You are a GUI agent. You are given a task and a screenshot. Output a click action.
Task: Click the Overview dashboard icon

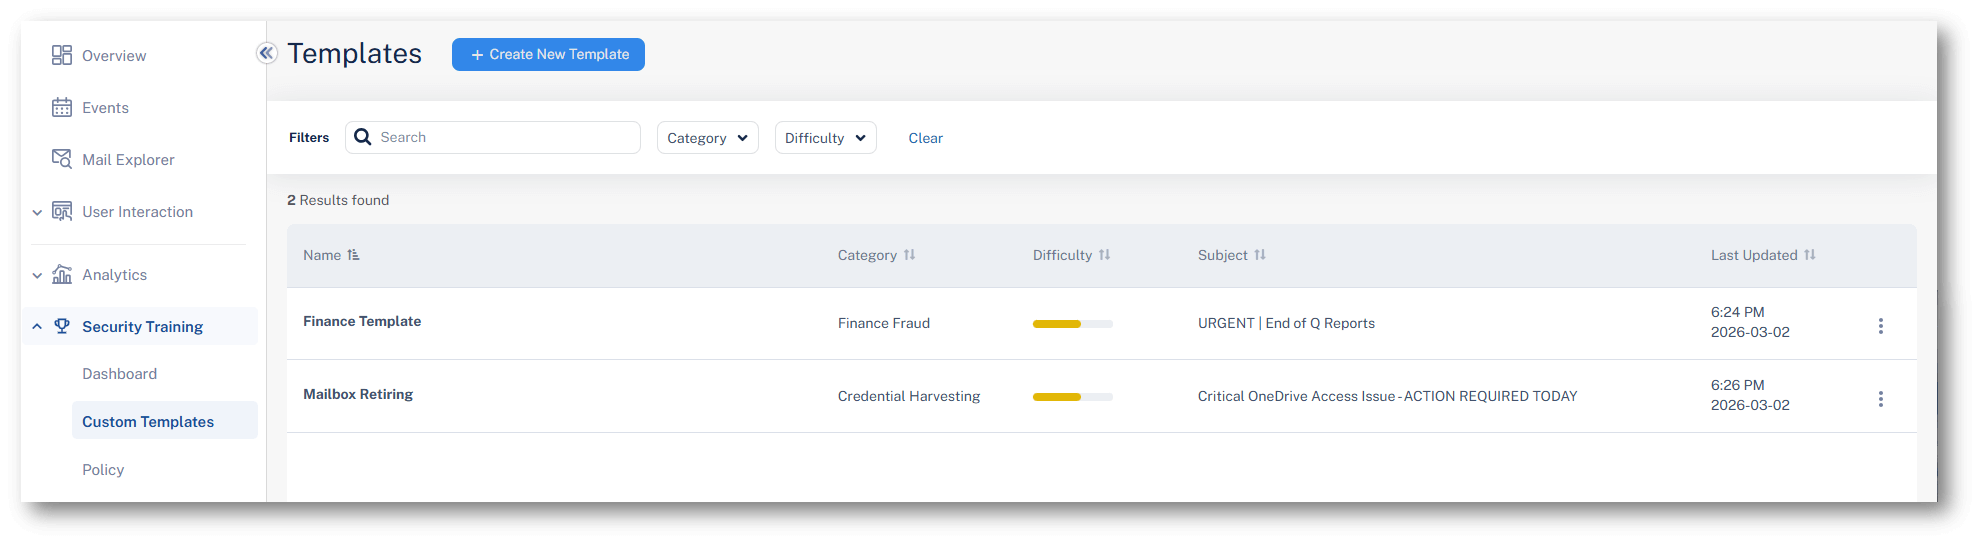62,55
